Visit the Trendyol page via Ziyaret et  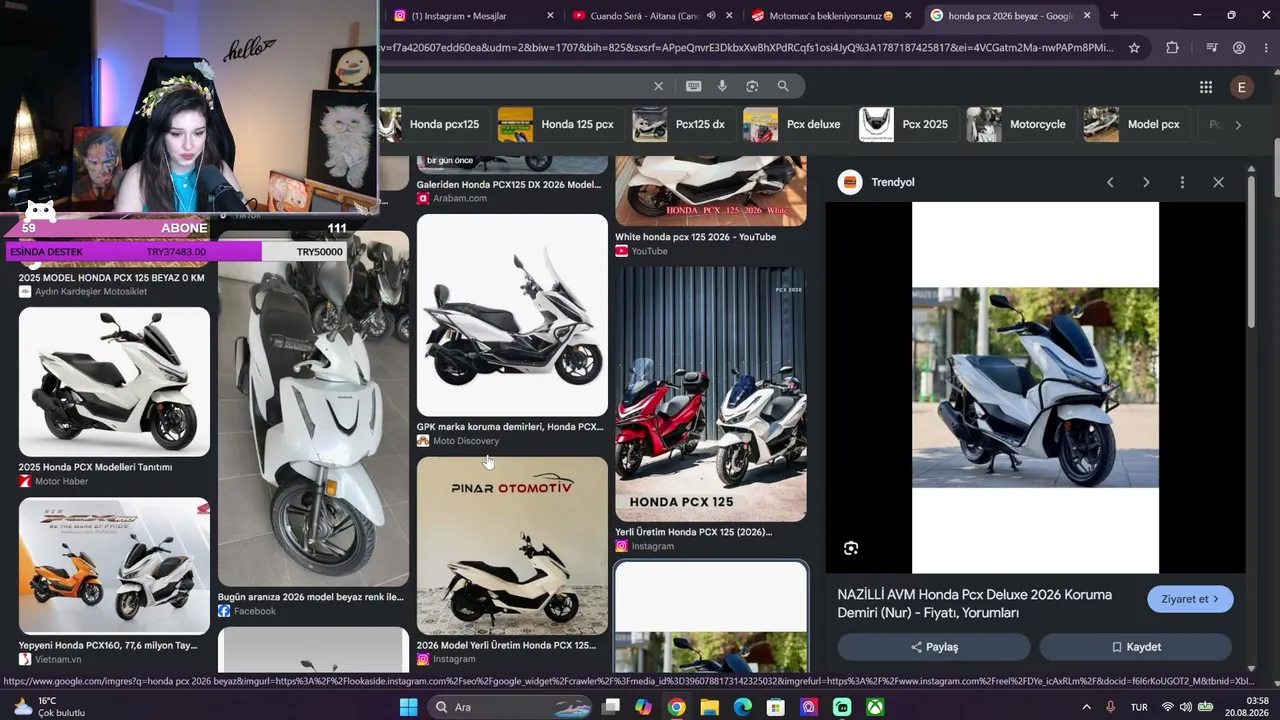(x=1190, y=599)
